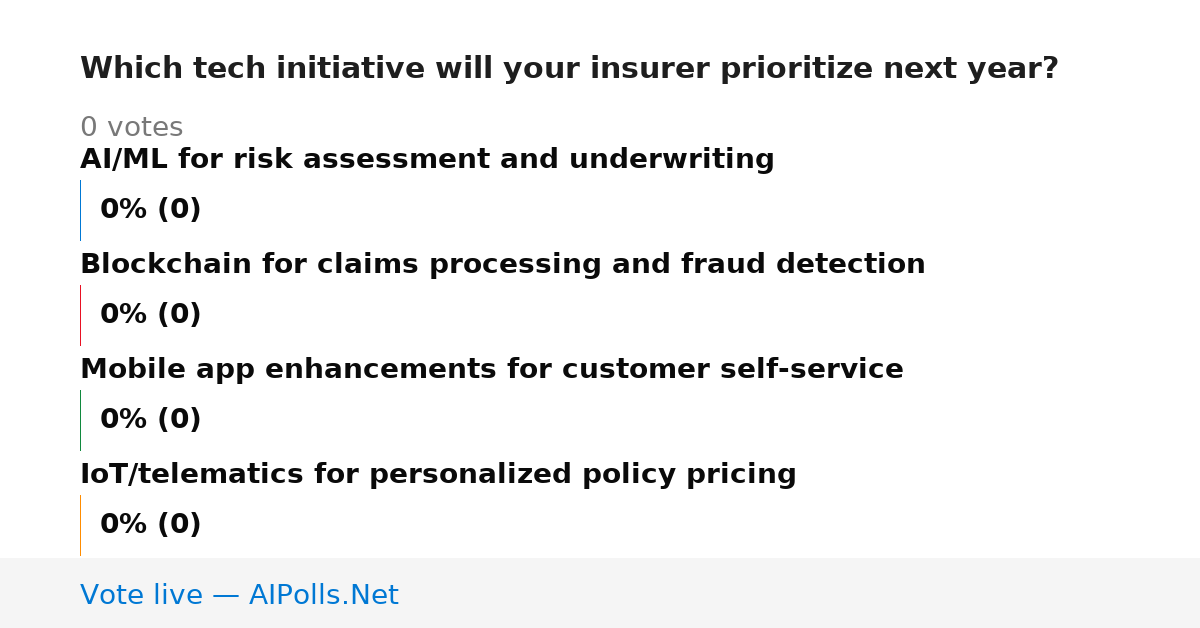Open the Vote live — AIPolls.Net link
Image resolution: width=1200 pixels, height=628 pixels.
tap(239, 596)
